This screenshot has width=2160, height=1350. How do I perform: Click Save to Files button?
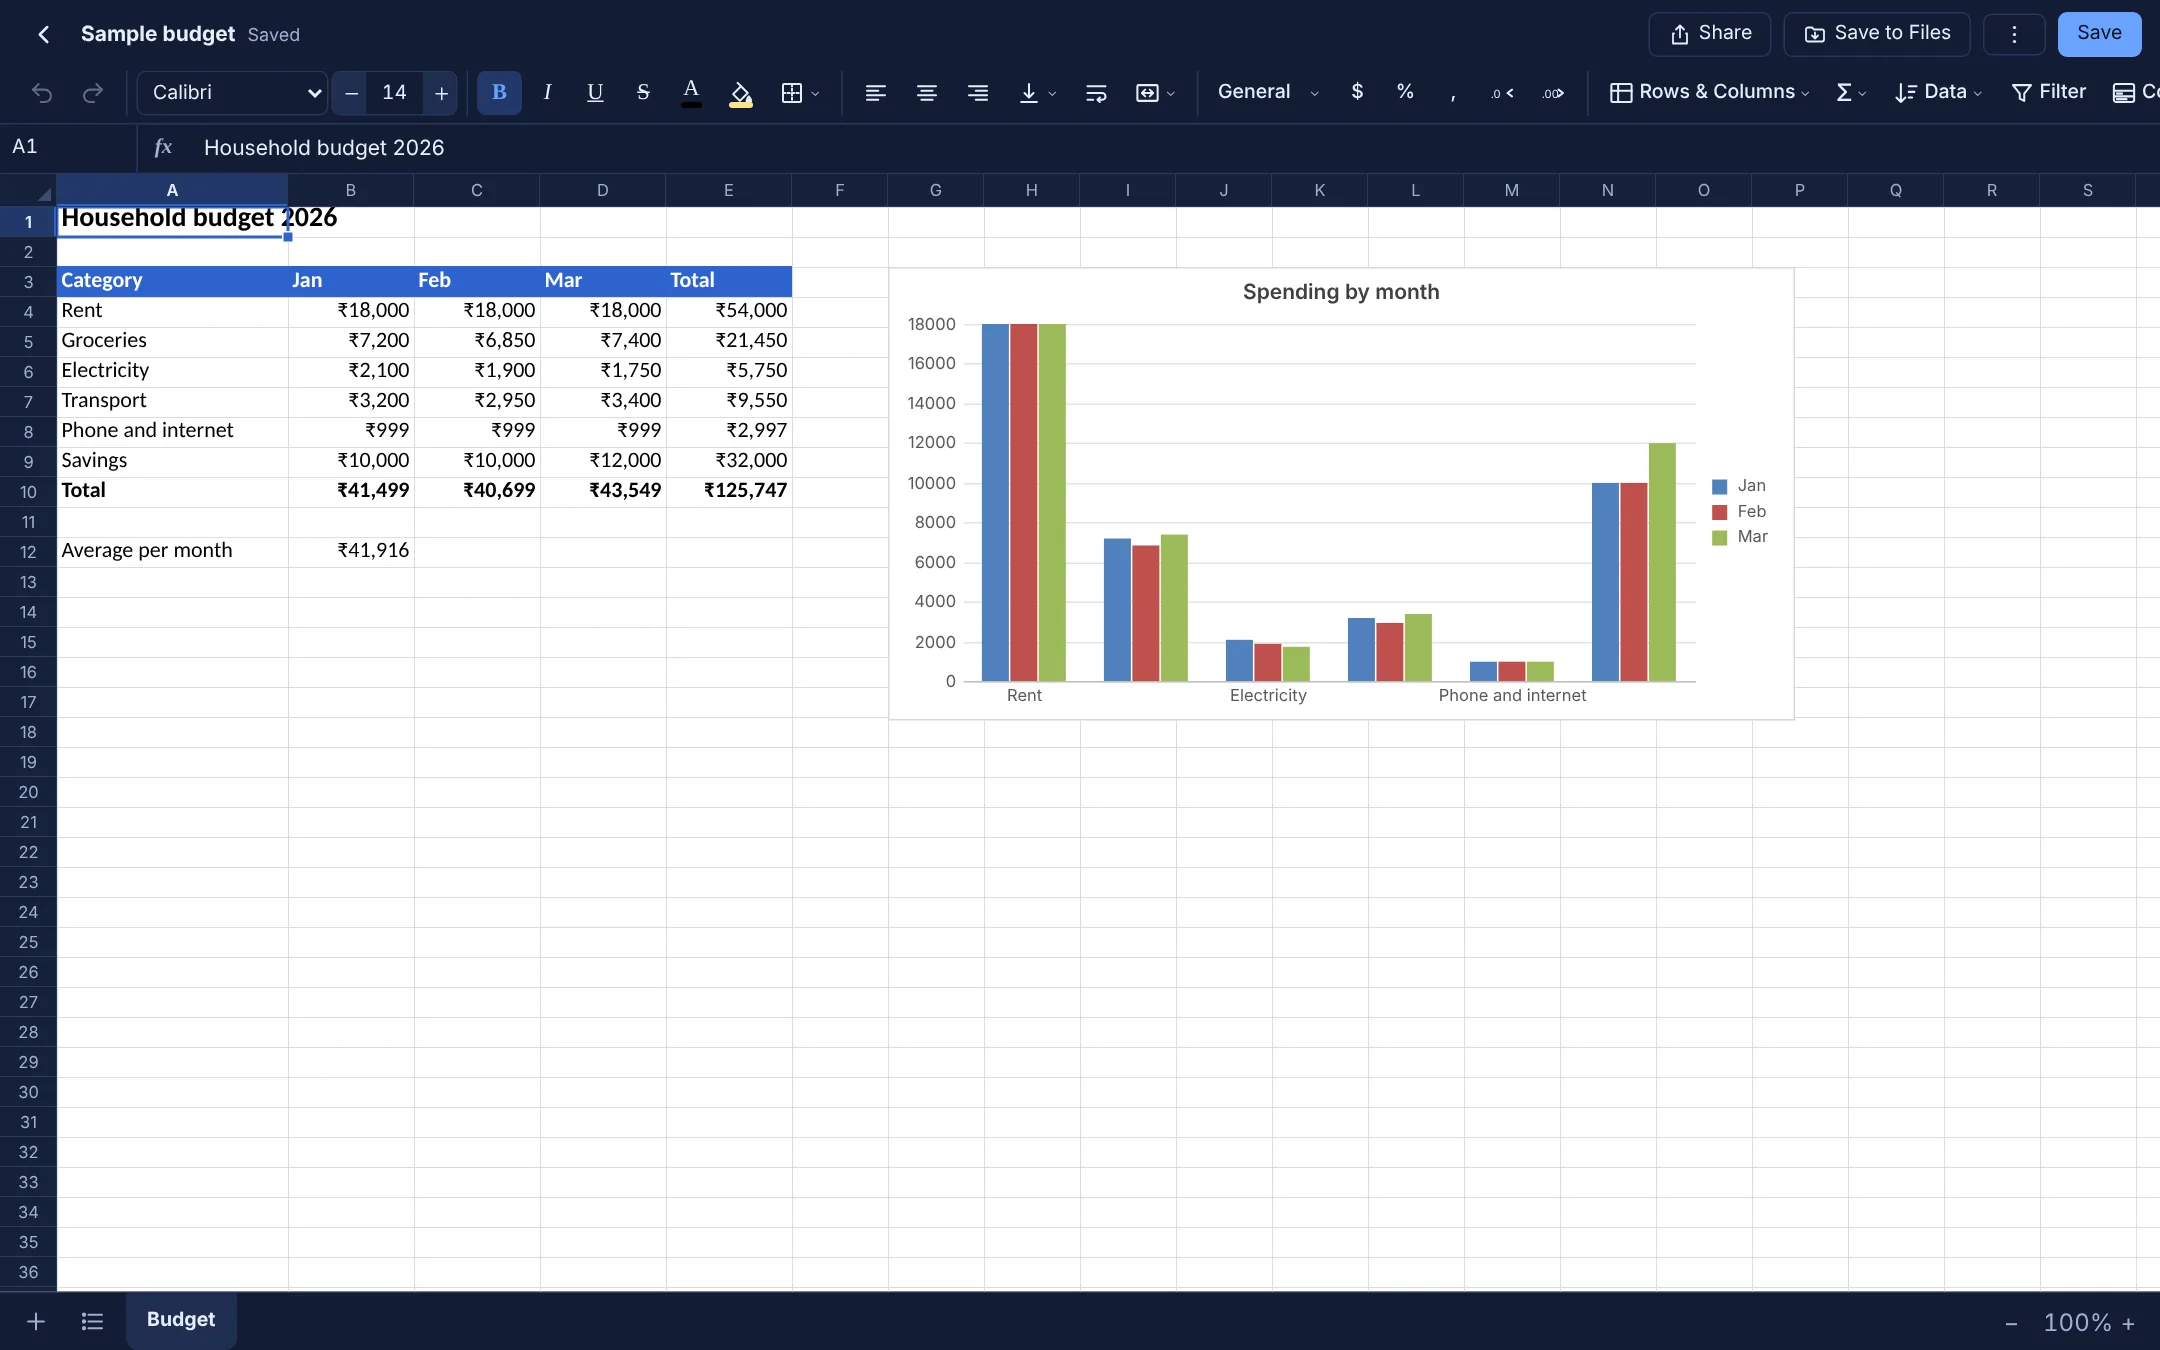1877,34
